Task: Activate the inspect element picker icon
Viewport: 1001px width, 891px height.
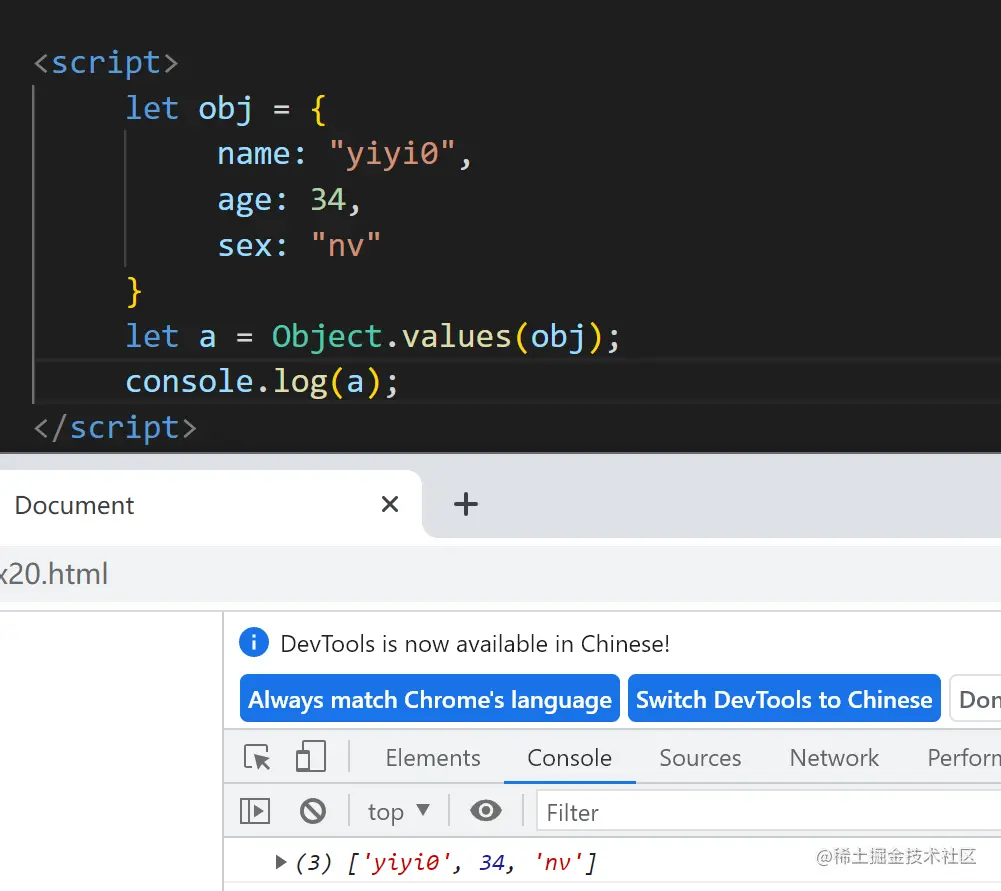Action: click(257, 758)
